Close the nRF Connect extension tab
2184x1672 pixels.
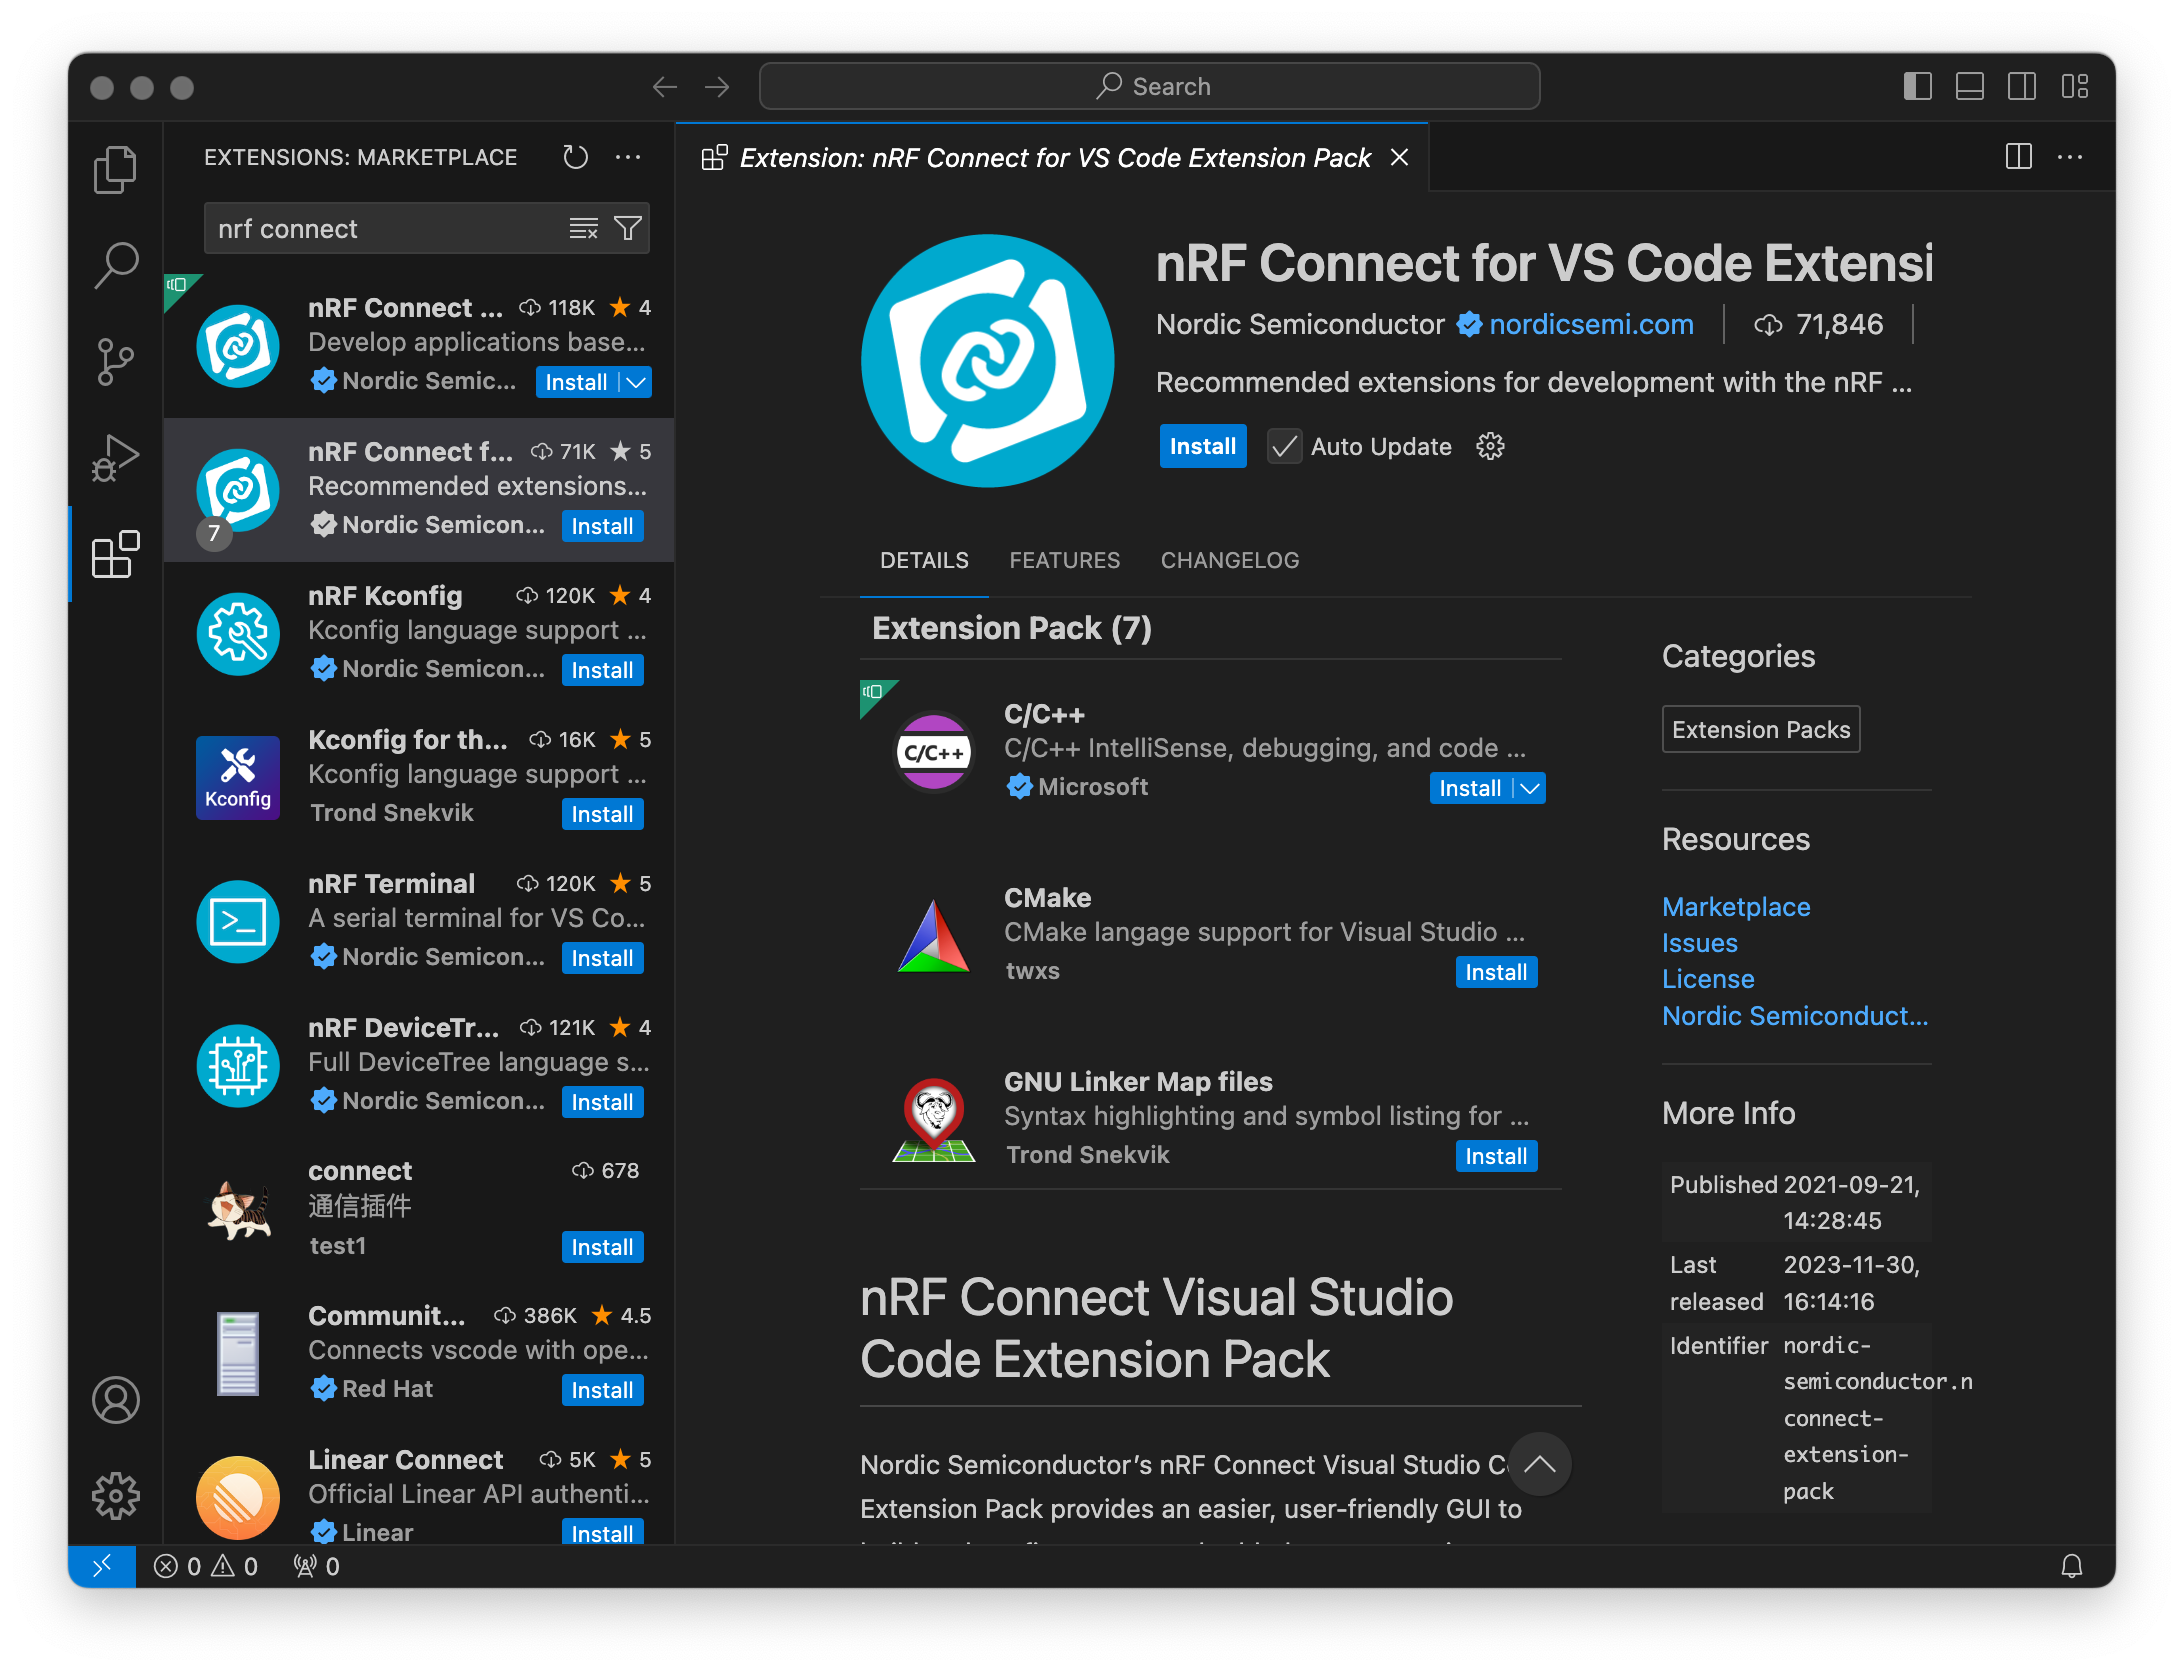coord(1400,157)
